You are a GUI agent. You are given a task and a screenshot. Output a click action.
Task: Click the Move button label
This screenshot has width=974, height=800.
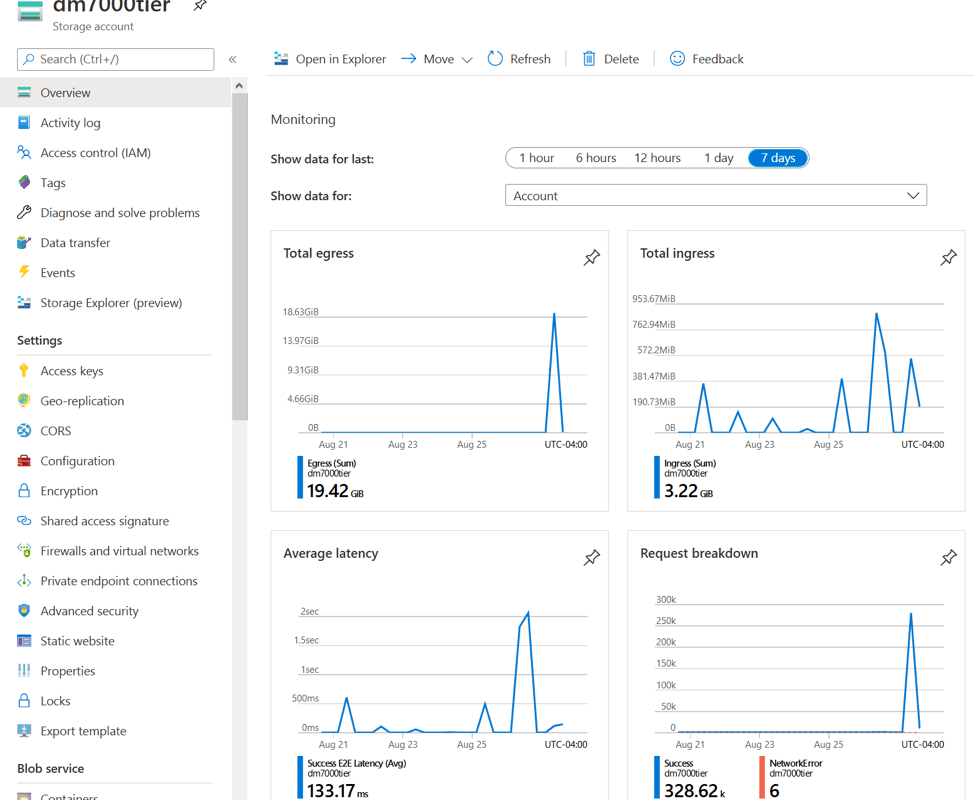point(439,59)
